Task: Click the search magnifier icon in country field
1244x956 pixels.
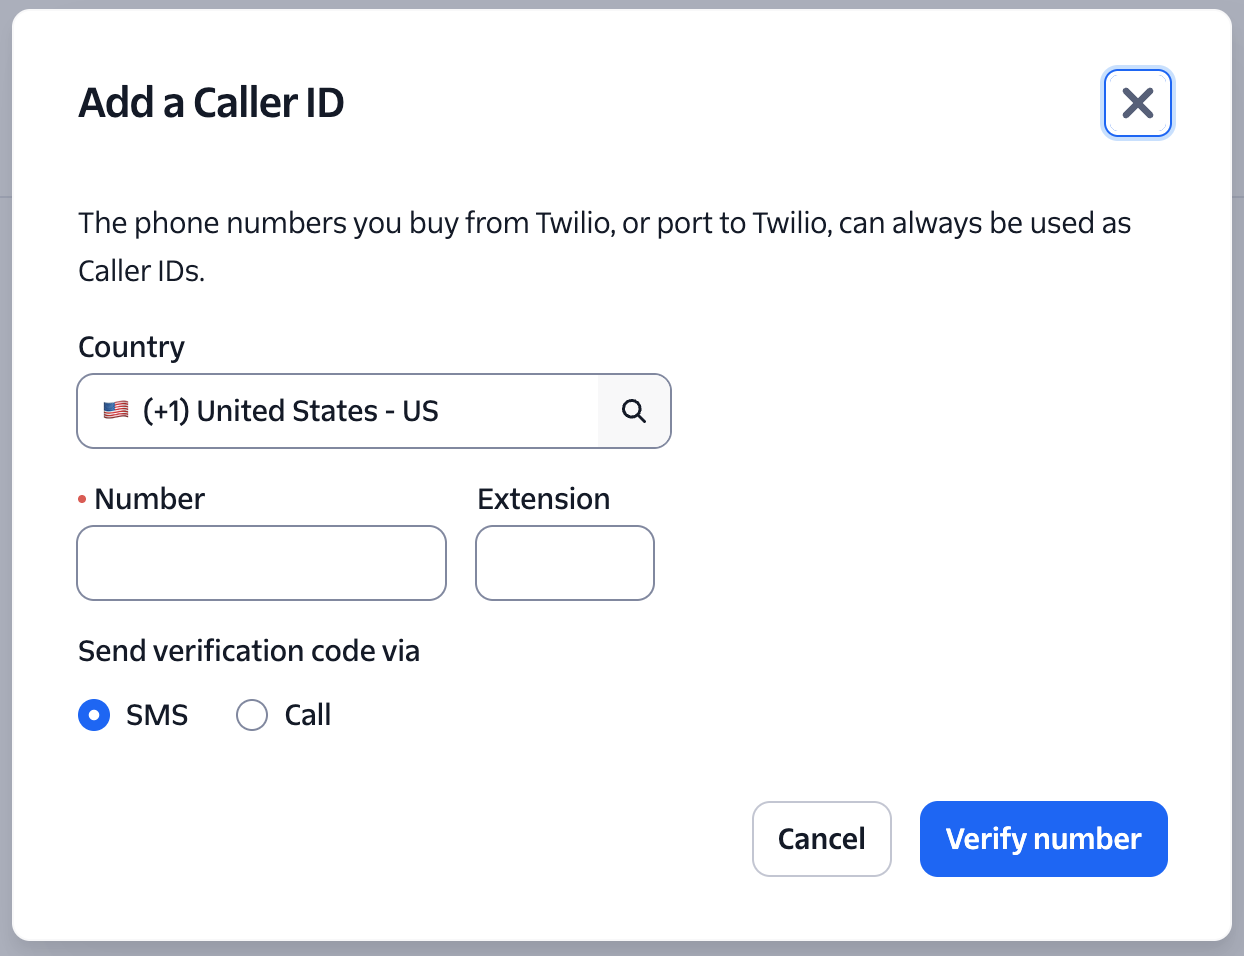Action: [x=634, y=410]
